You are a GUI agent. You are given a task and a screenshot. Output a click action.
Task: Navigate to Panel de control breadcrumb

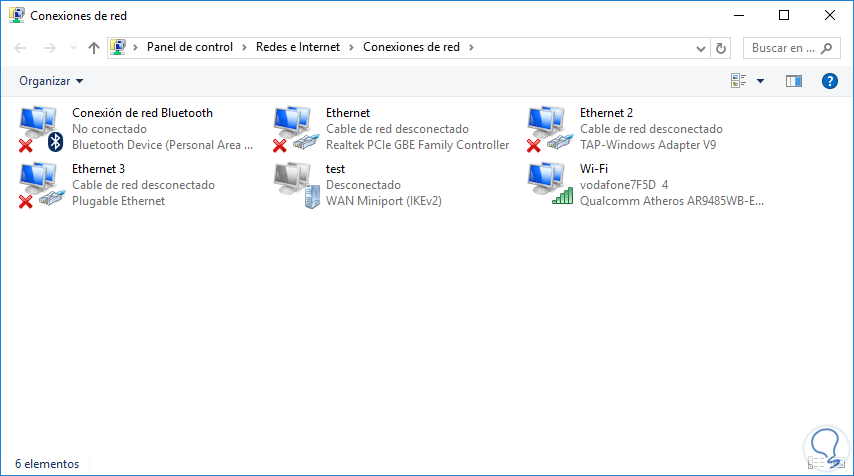pos(190,47)
